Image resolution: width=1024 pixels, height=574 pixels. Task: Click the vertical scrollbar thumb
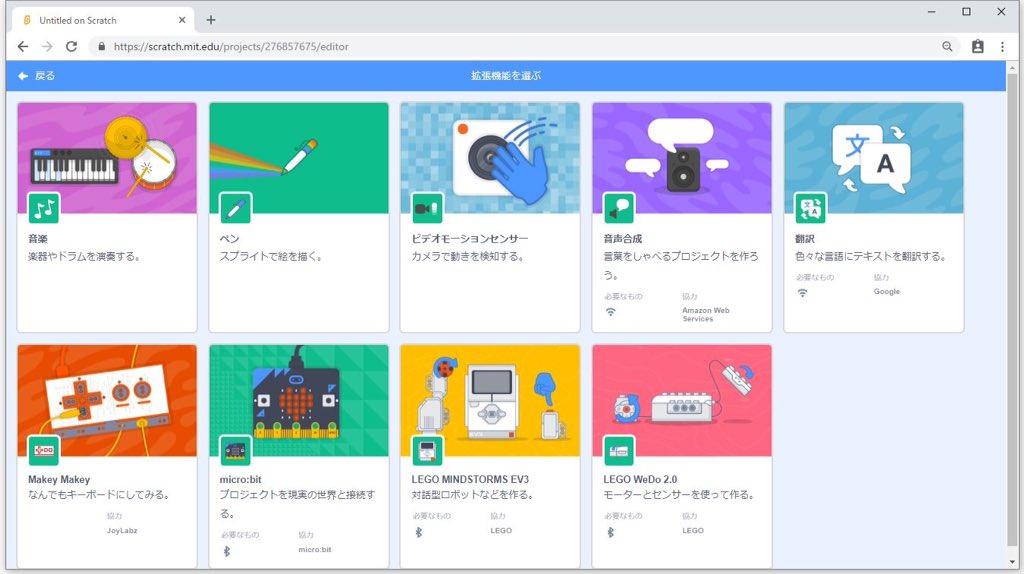click(1012, 310)
